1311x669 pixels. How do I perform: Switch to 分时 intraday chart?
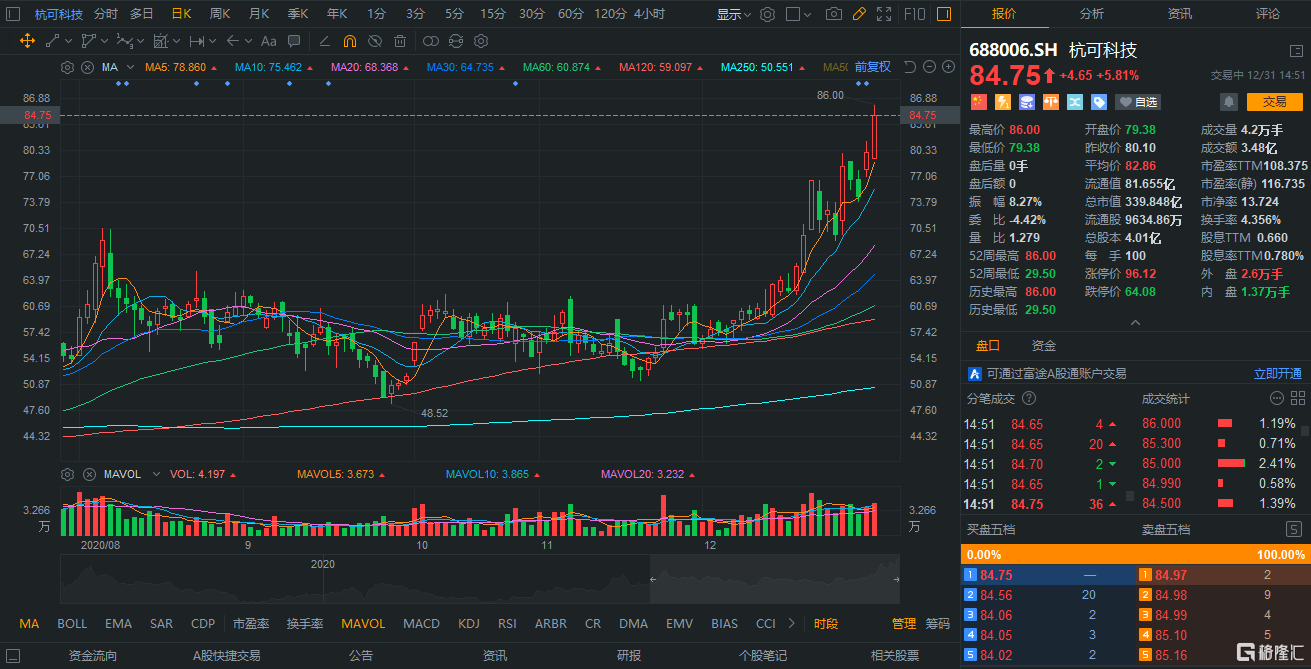tap(105, 14)
